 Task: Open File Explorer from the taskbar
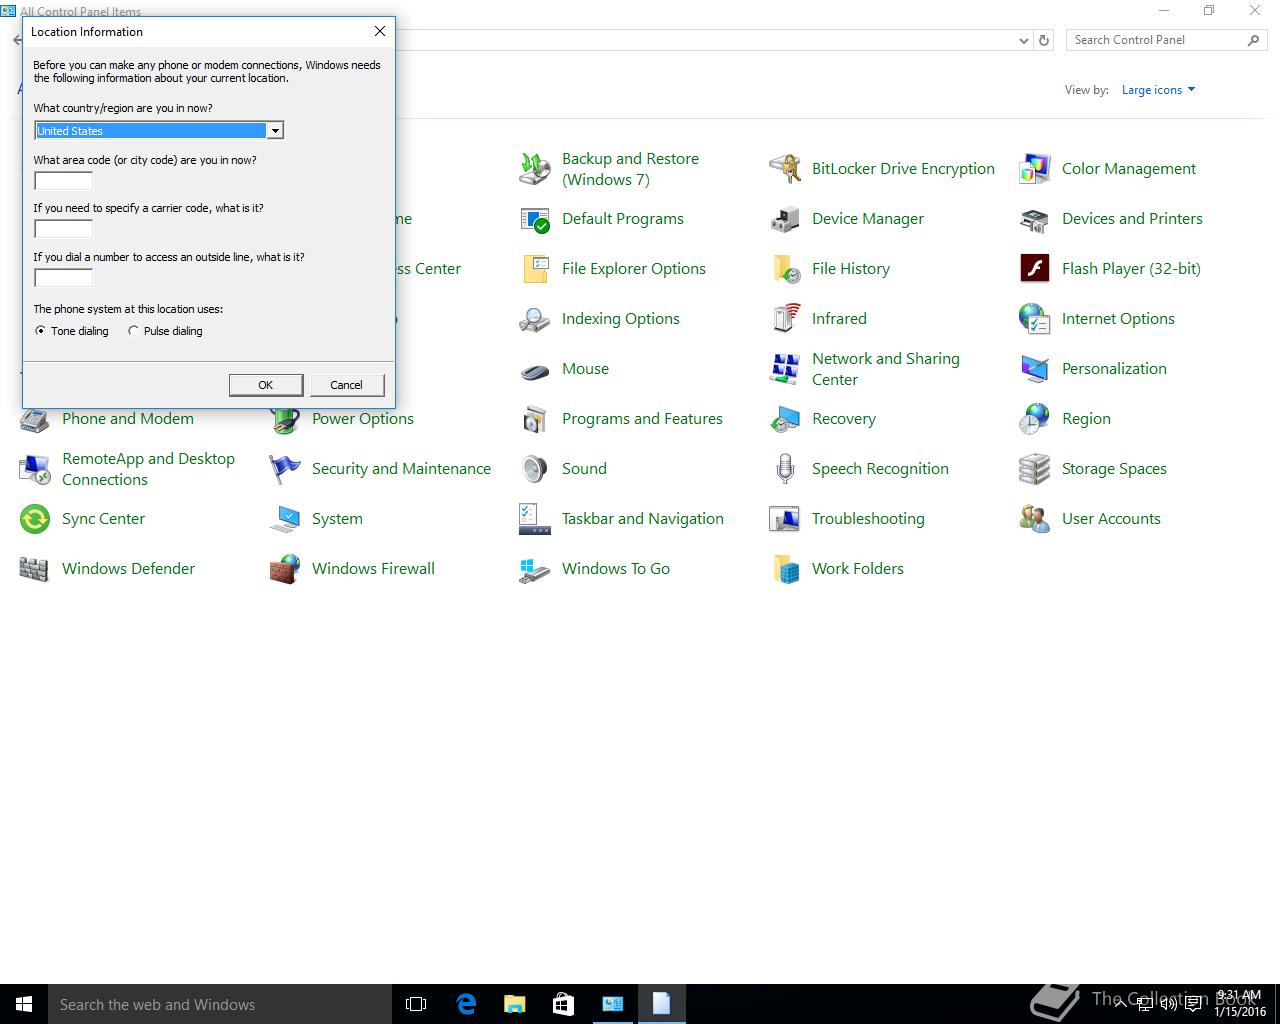tap(514, 1004)
